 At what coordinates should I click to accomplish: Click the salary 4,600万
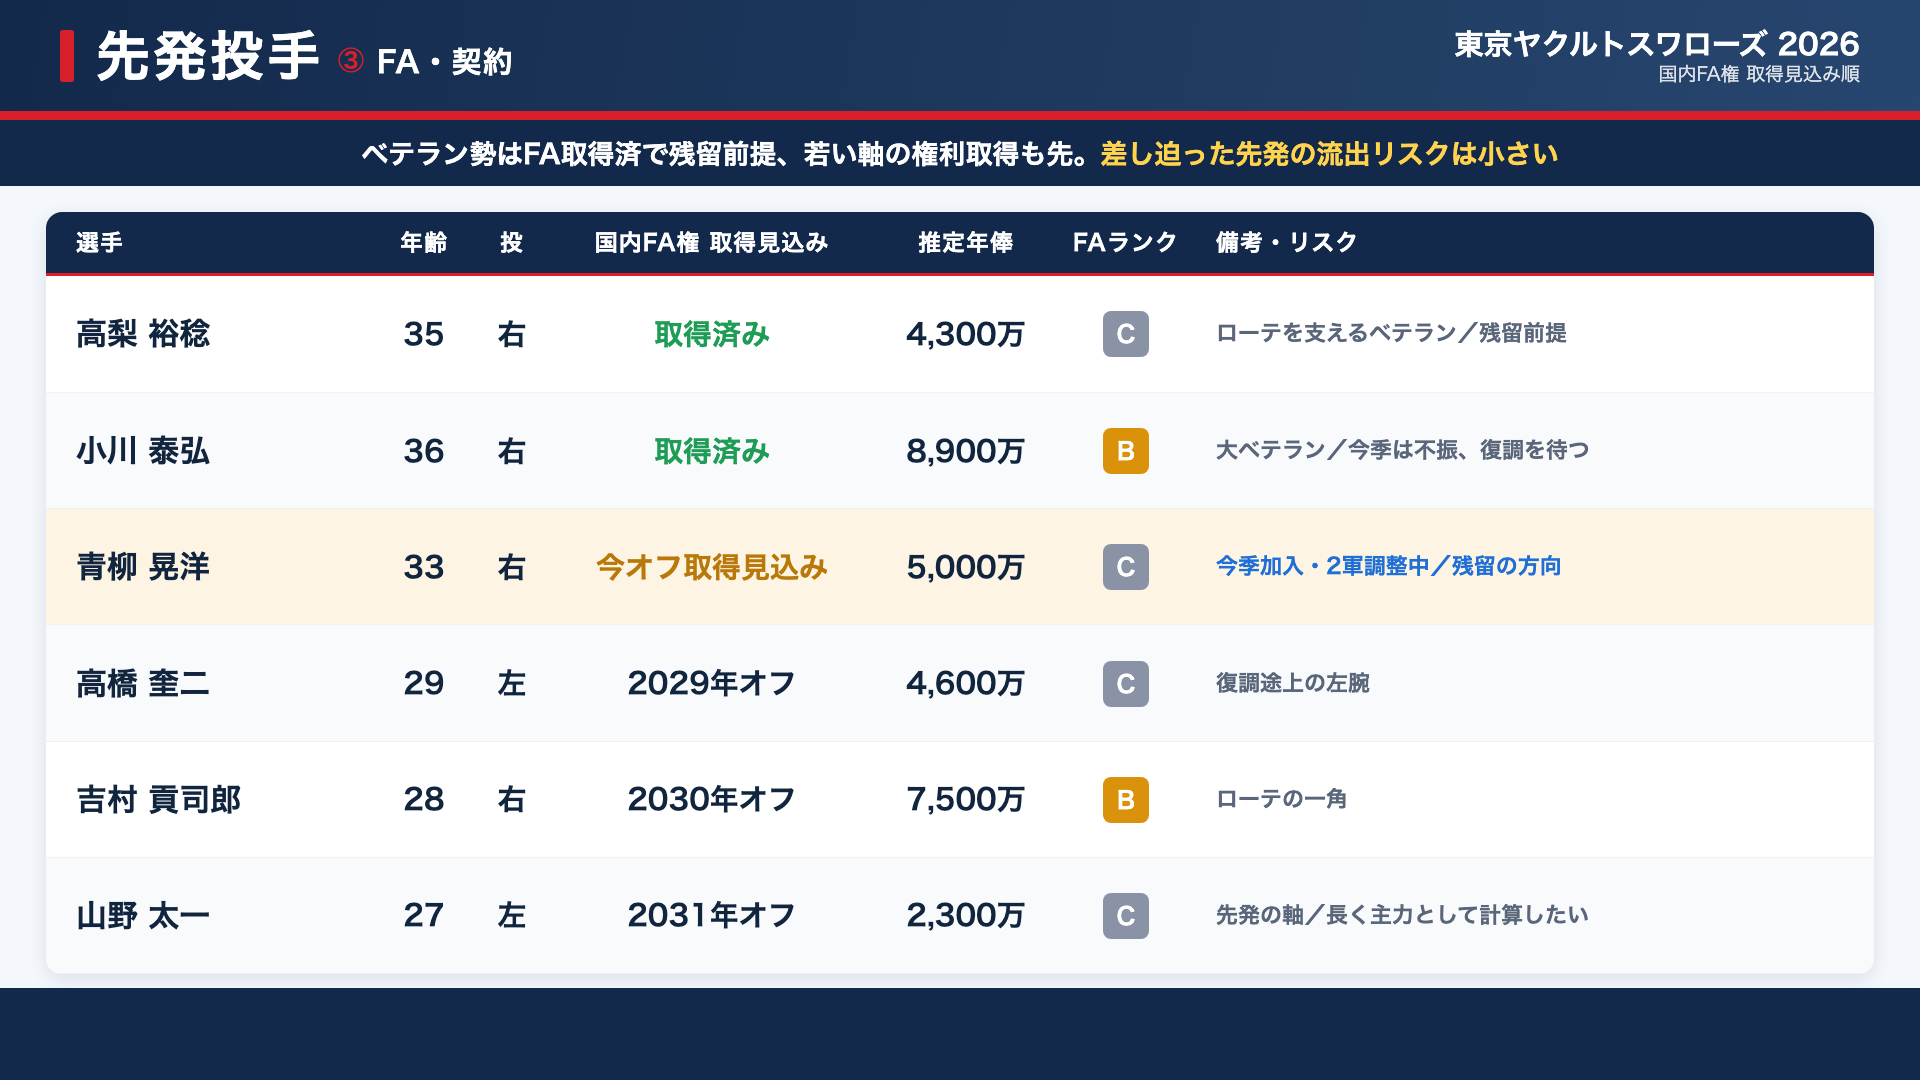[x=966, y=684]
